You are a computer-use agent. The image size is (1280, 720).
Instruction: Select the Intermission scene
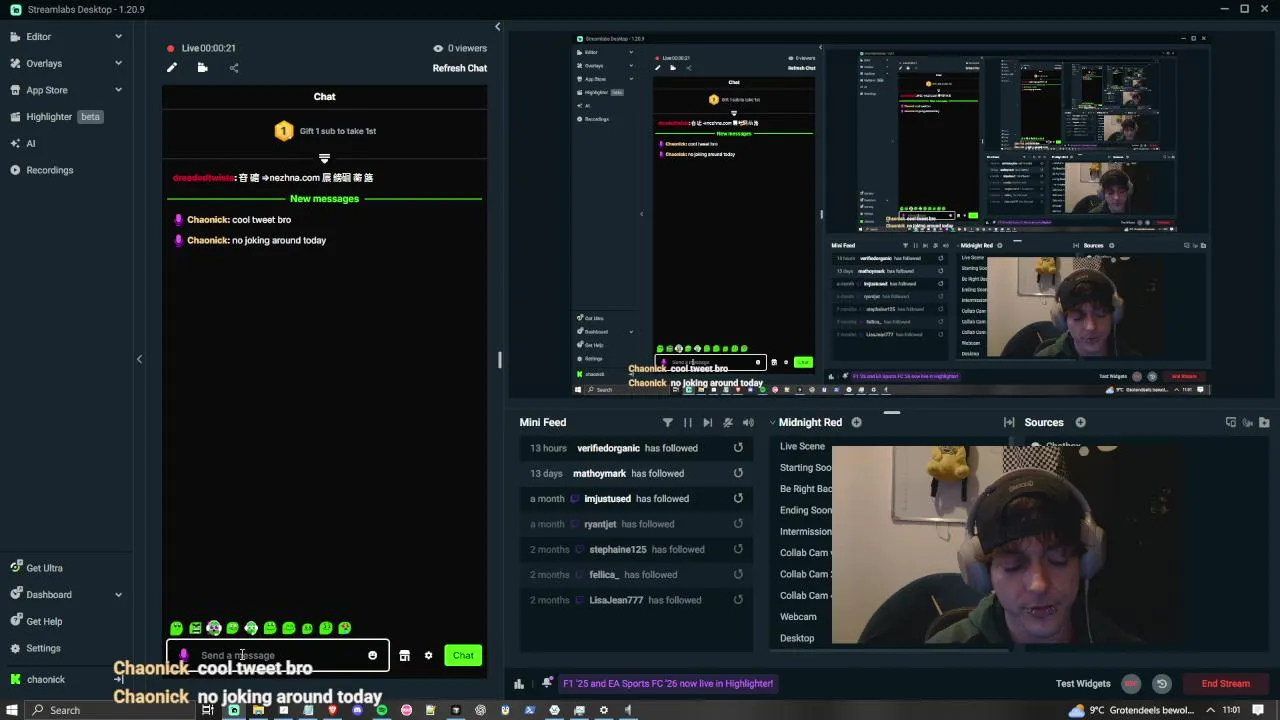point(805,531)
